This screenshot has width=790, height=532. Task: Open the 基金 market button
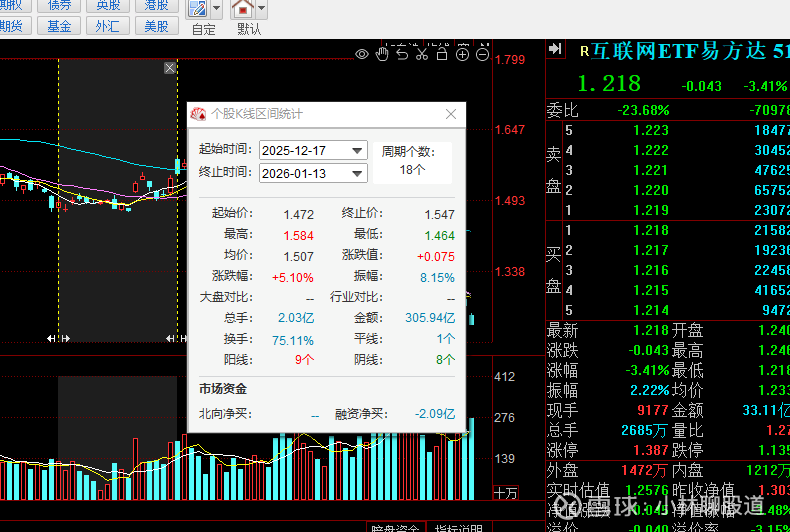point(59,26)
